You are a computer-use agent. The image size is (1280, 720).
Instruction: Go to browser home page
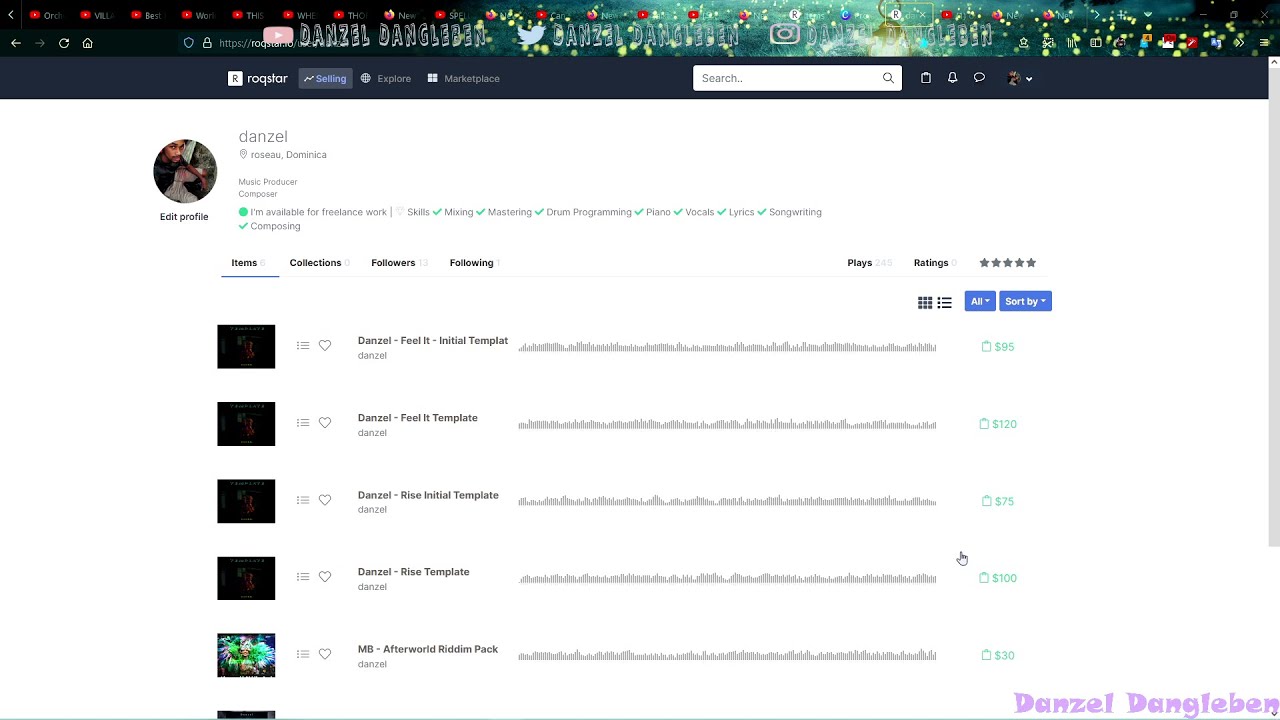click(88, 43)
